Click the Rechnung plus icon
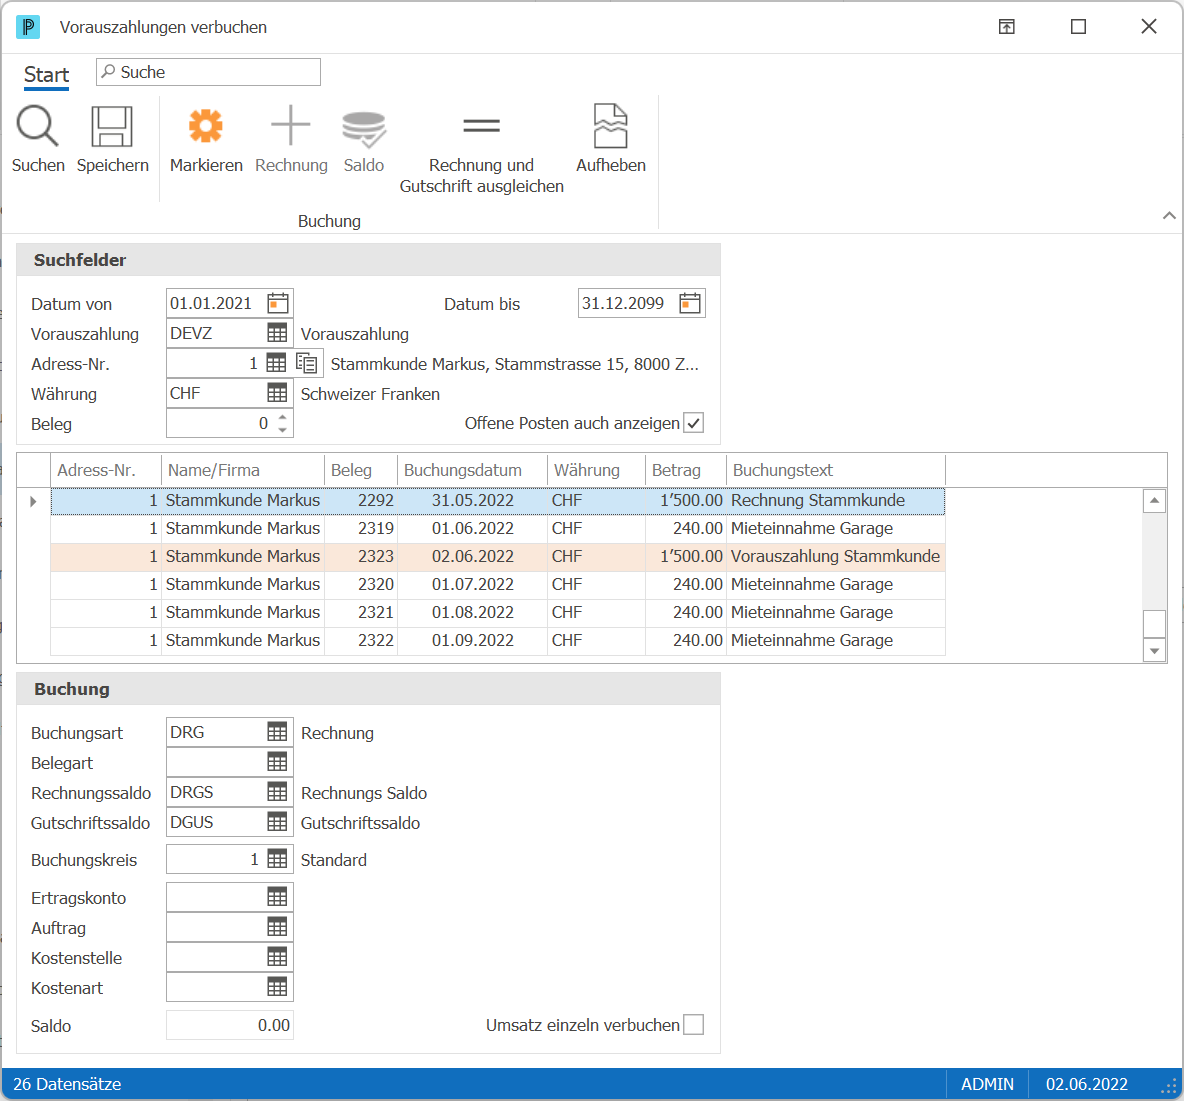1184x1101 pixels. (x=291, y=125)
